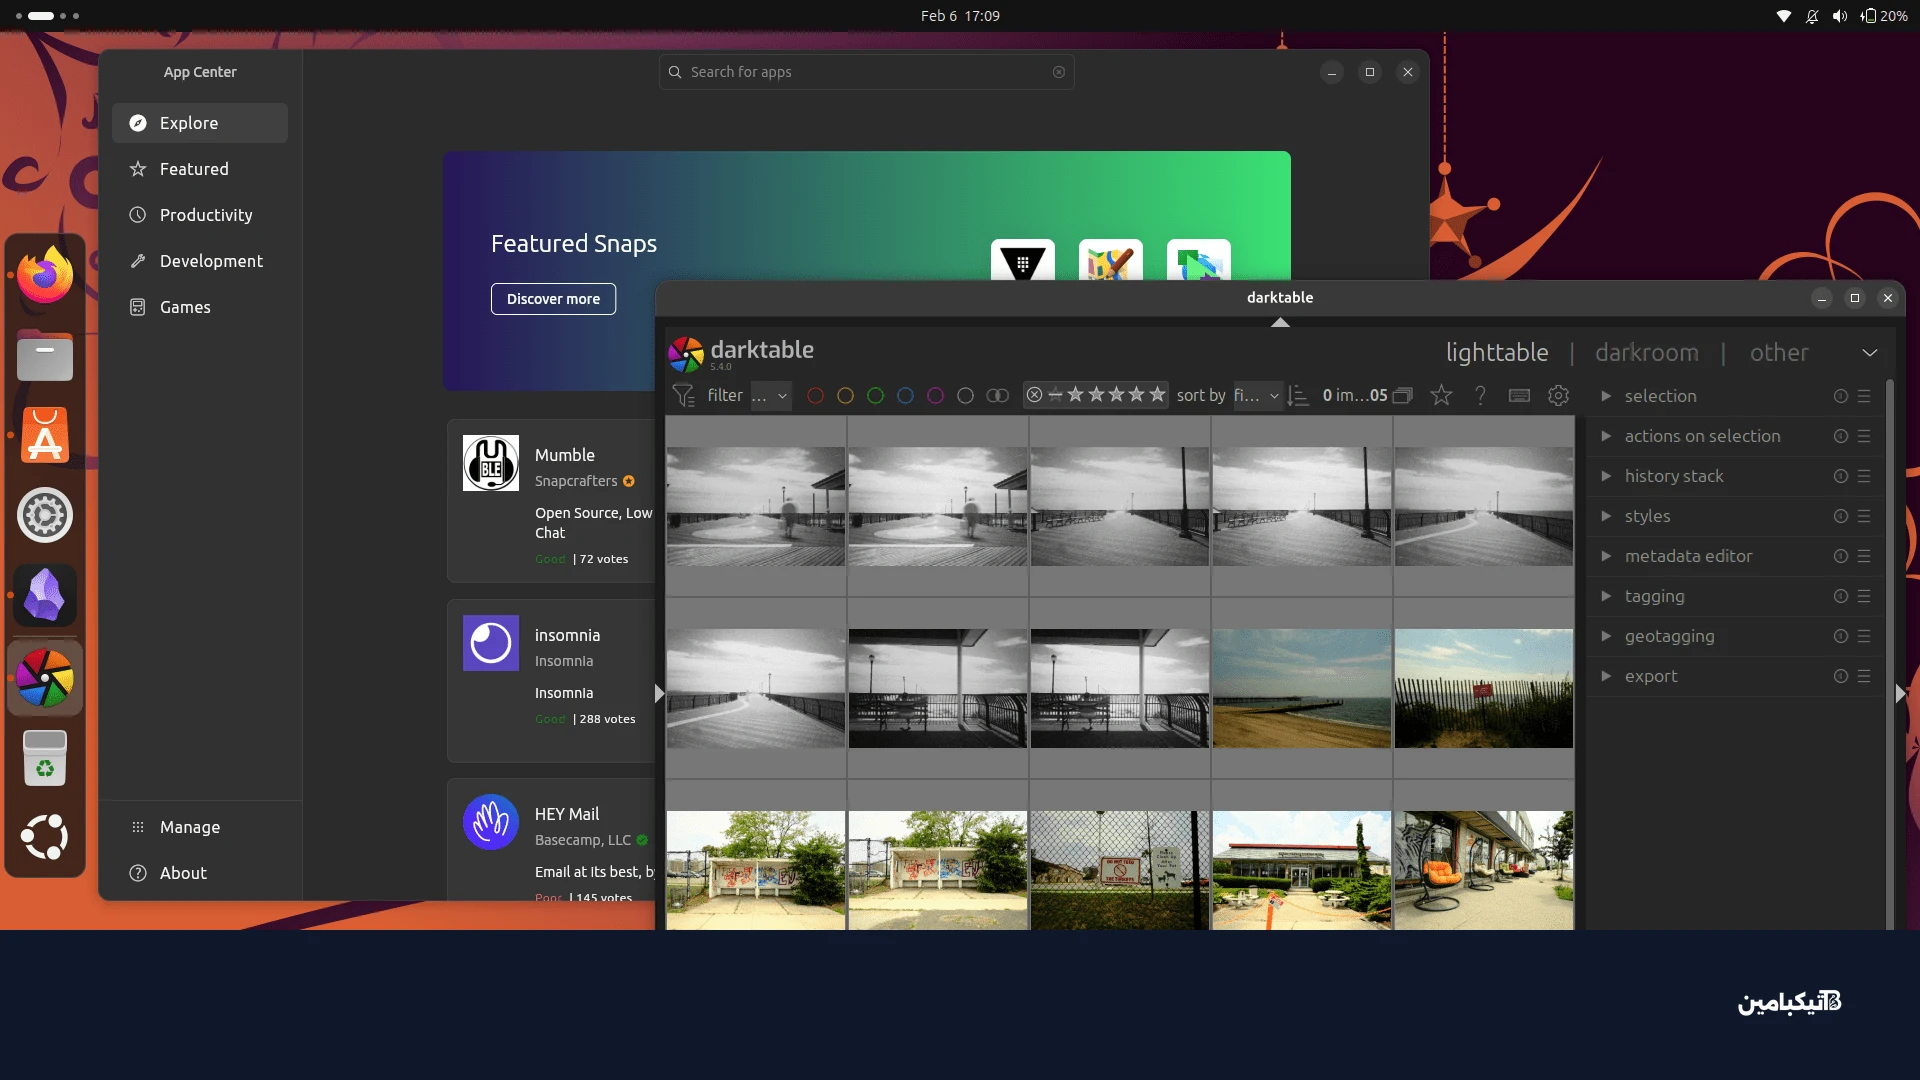Expand the export panel
Viewport: 1920px width, 1080px height.
tap(1651, 676)
